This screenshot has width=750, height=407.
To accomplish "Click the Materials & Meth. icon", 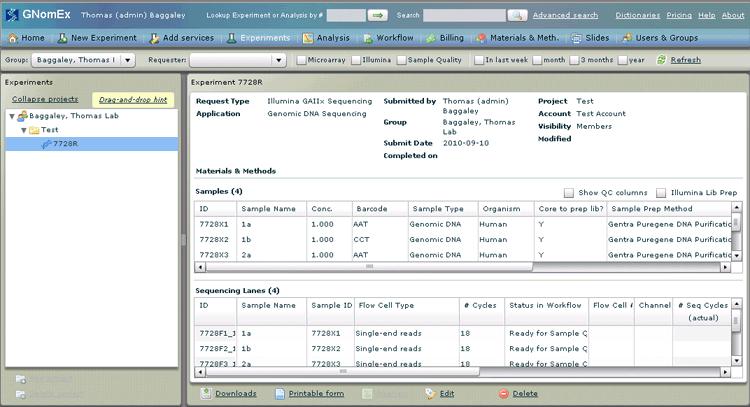I will [481, 38].
